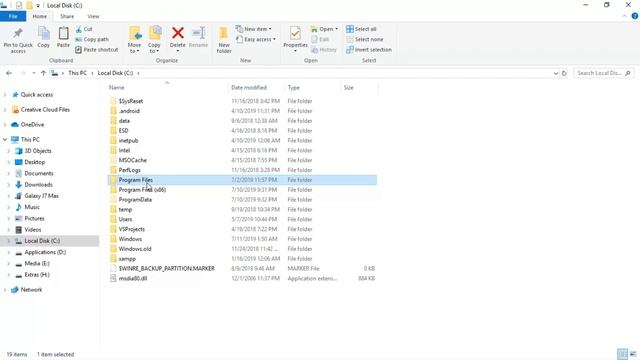Select the Users folder
The width and height of the screenshot is (640, 360).
click(x=242, y=219)
